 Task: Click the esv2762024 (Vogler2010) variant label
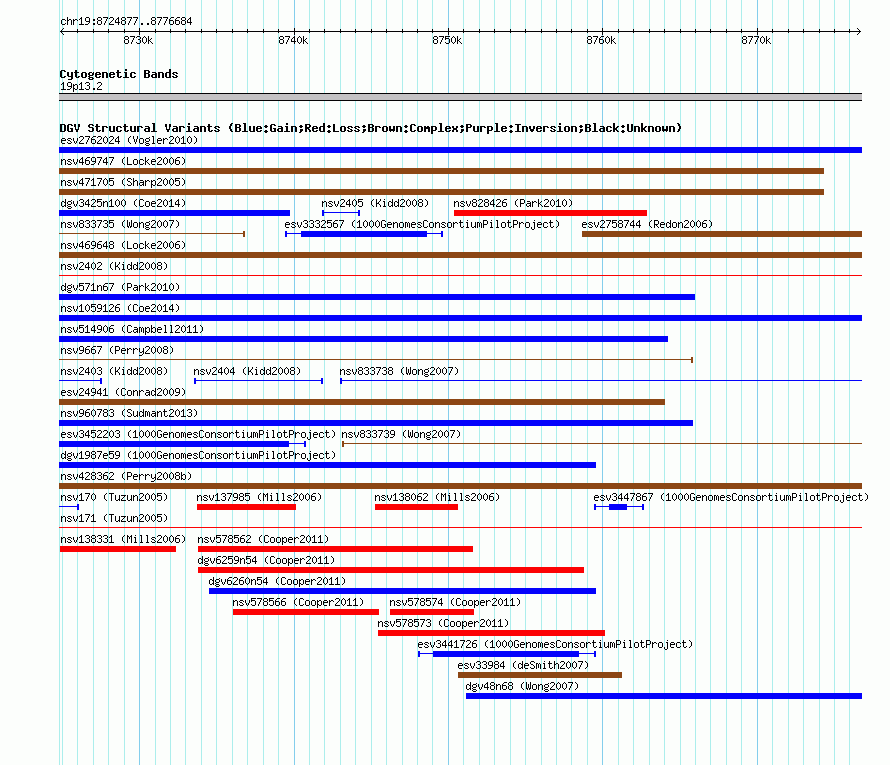pyautogui.click(x=129, y=140)
